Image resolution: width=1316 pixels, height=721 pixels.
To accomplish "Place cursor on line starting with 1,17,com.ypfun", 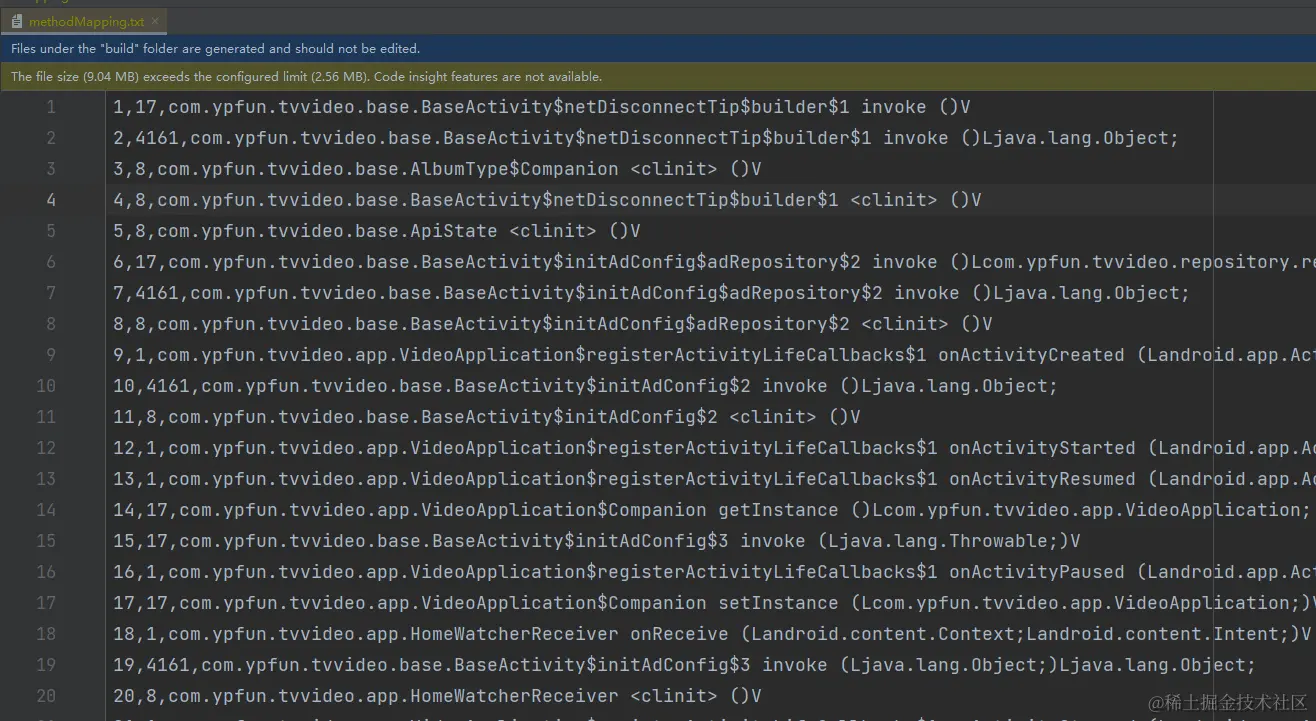I will point(541,107).
